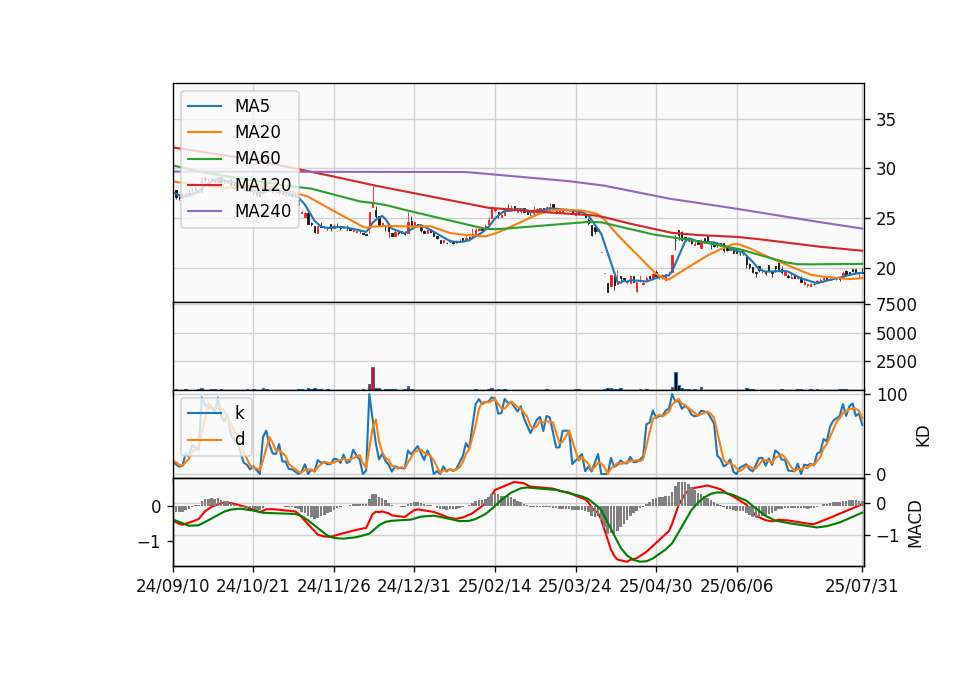Select the MA60 legend label
The image size is (960, 690).
[x=257, y=158]
